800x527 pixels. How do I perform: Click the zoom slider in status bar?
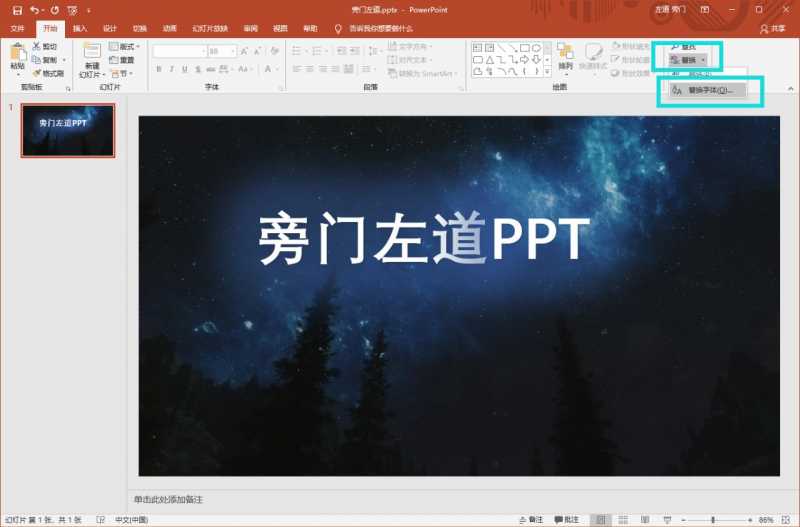click(713, 519)
